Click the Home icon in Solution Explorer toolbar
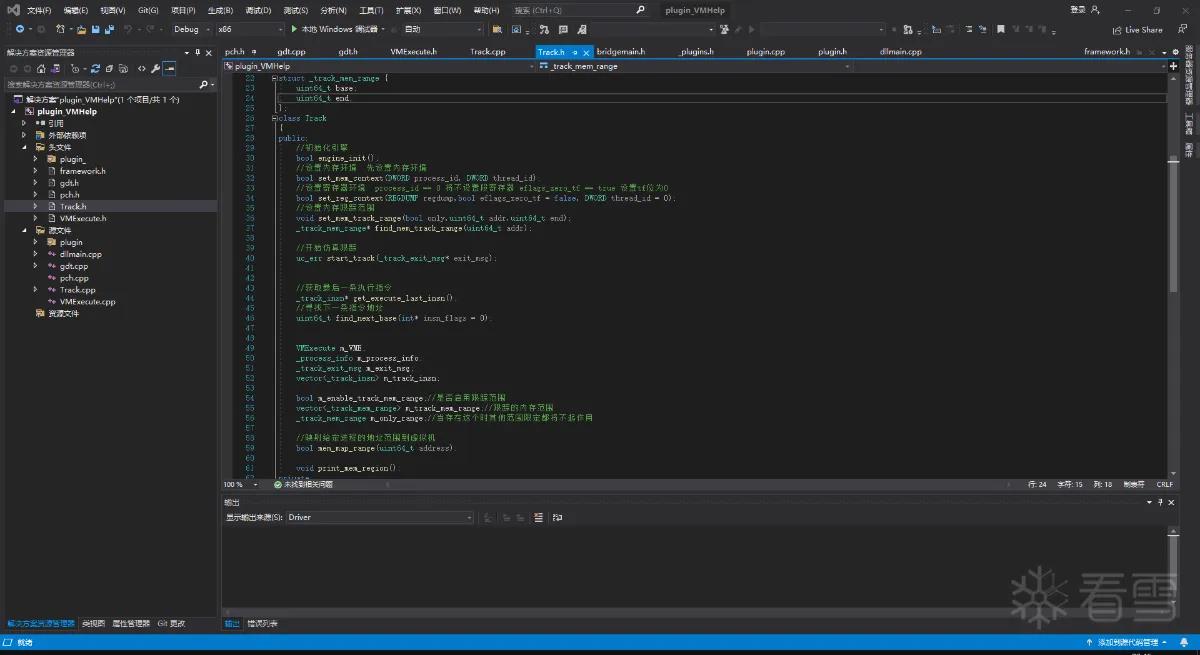 [40, 69]
